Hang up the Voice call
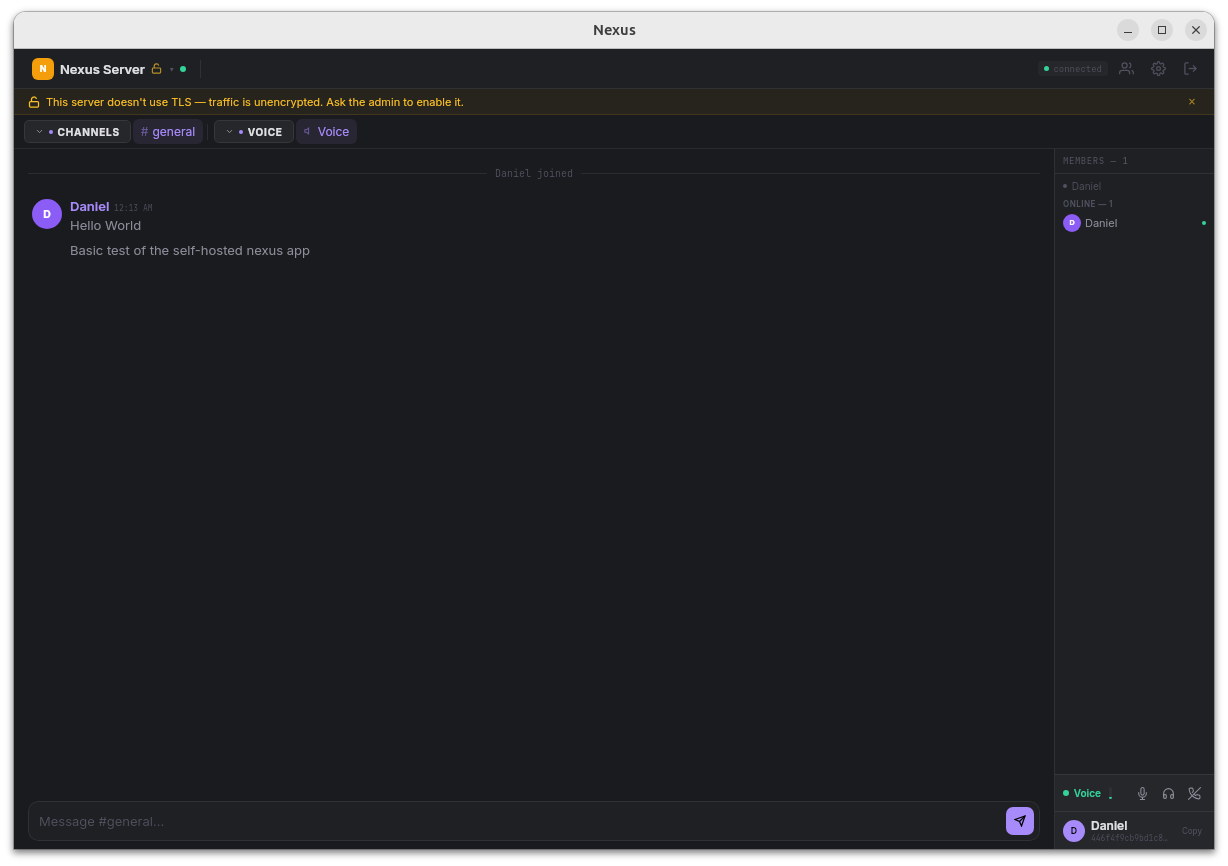1228x866 pixels. 1194,793
